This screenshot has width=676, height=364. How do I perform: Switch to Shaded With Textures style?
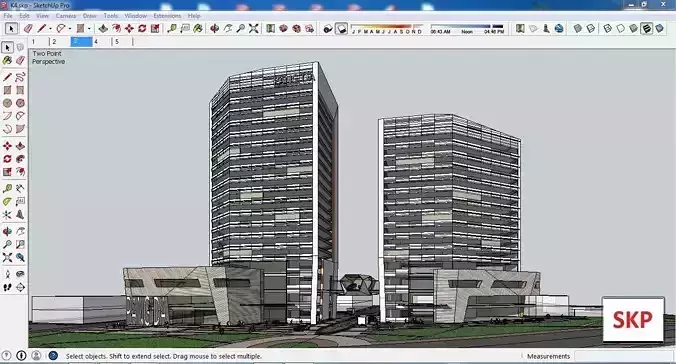coord(646,28)
